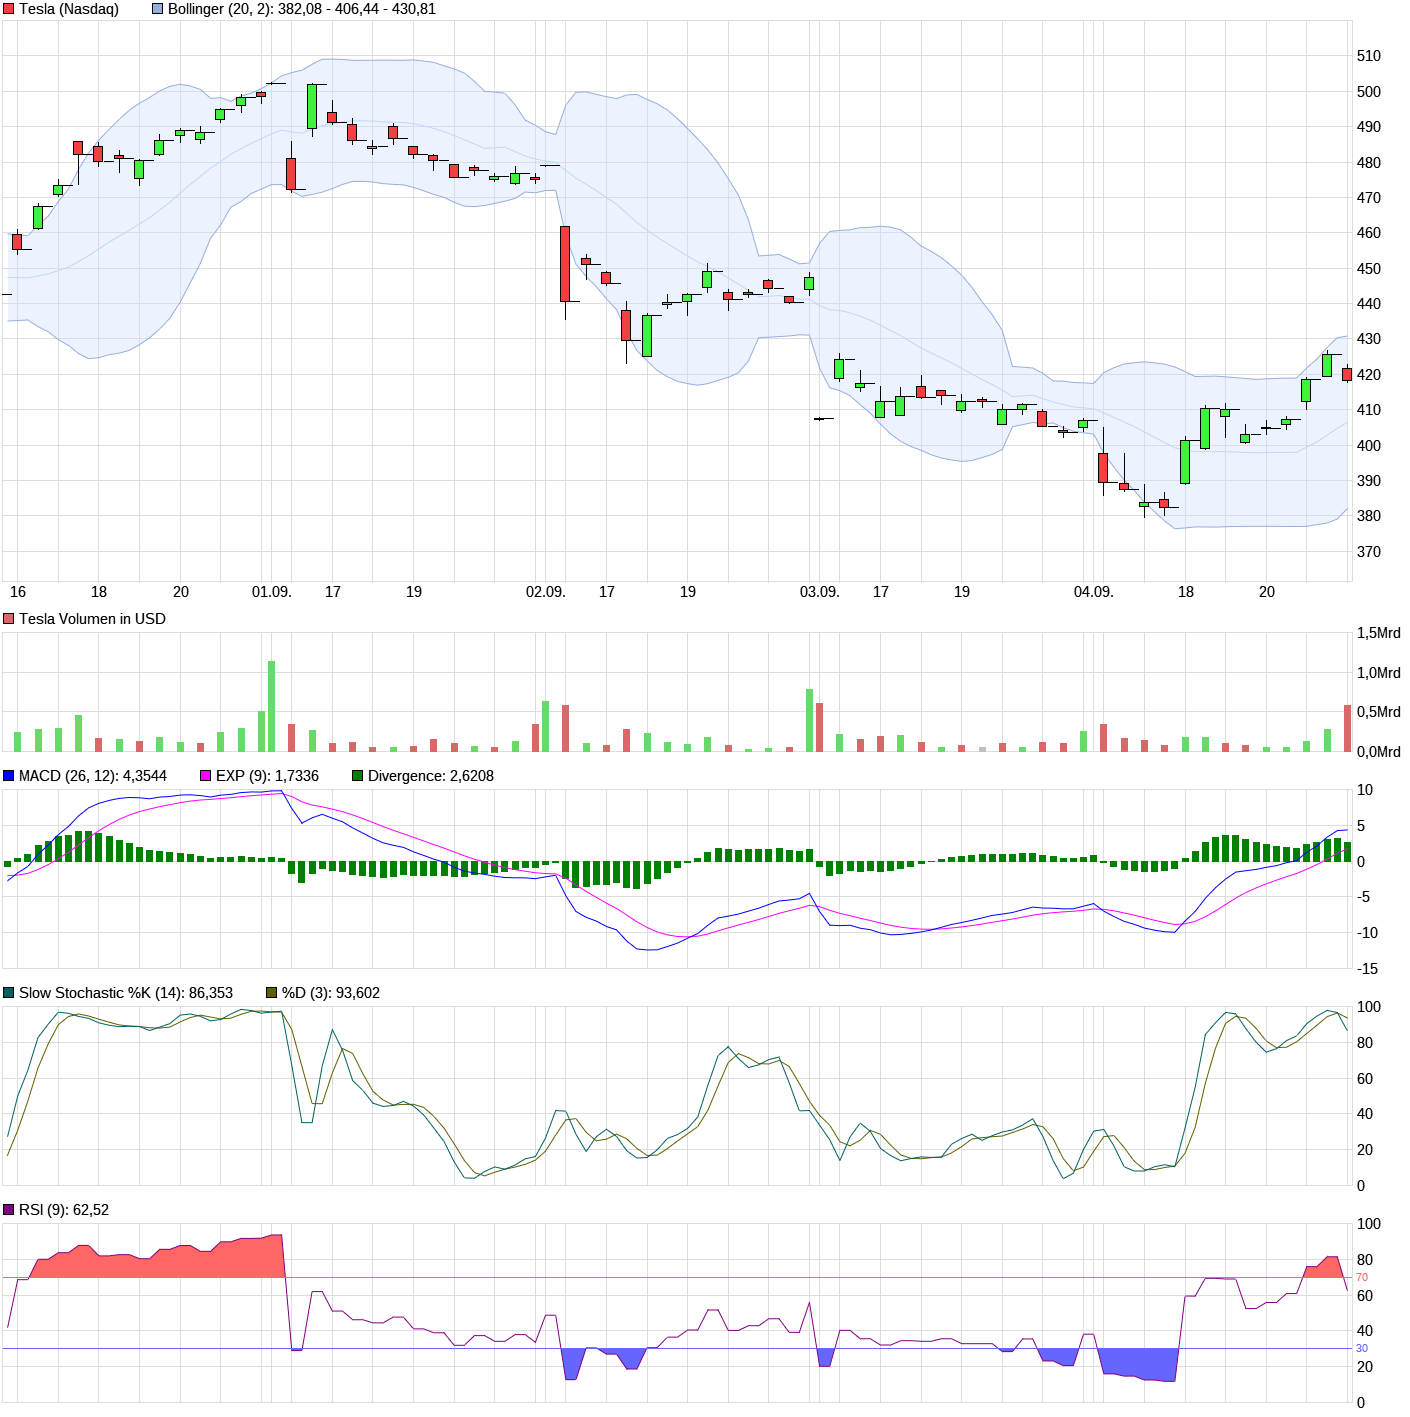Select the magenta EXP (9) legend swatch
The width and height of the screenshot is (1410, 1417).
click(x=206, y=776)
